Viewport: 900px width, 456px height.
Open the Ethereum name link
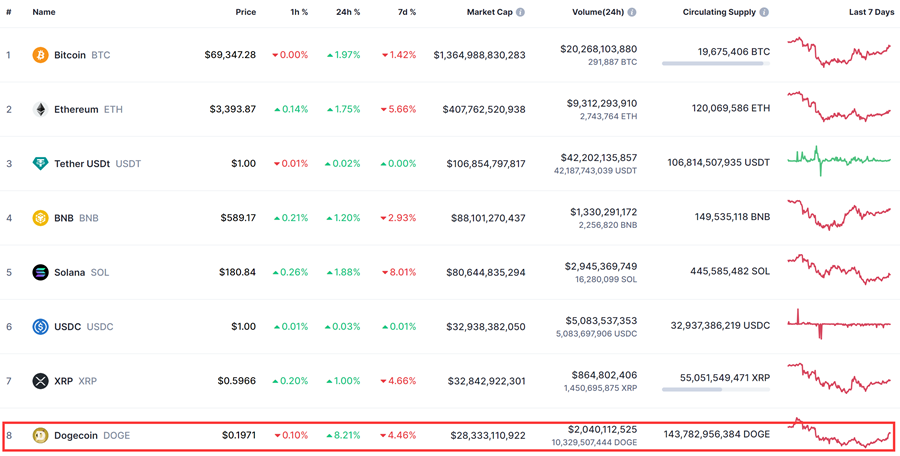tap(76, 109)
